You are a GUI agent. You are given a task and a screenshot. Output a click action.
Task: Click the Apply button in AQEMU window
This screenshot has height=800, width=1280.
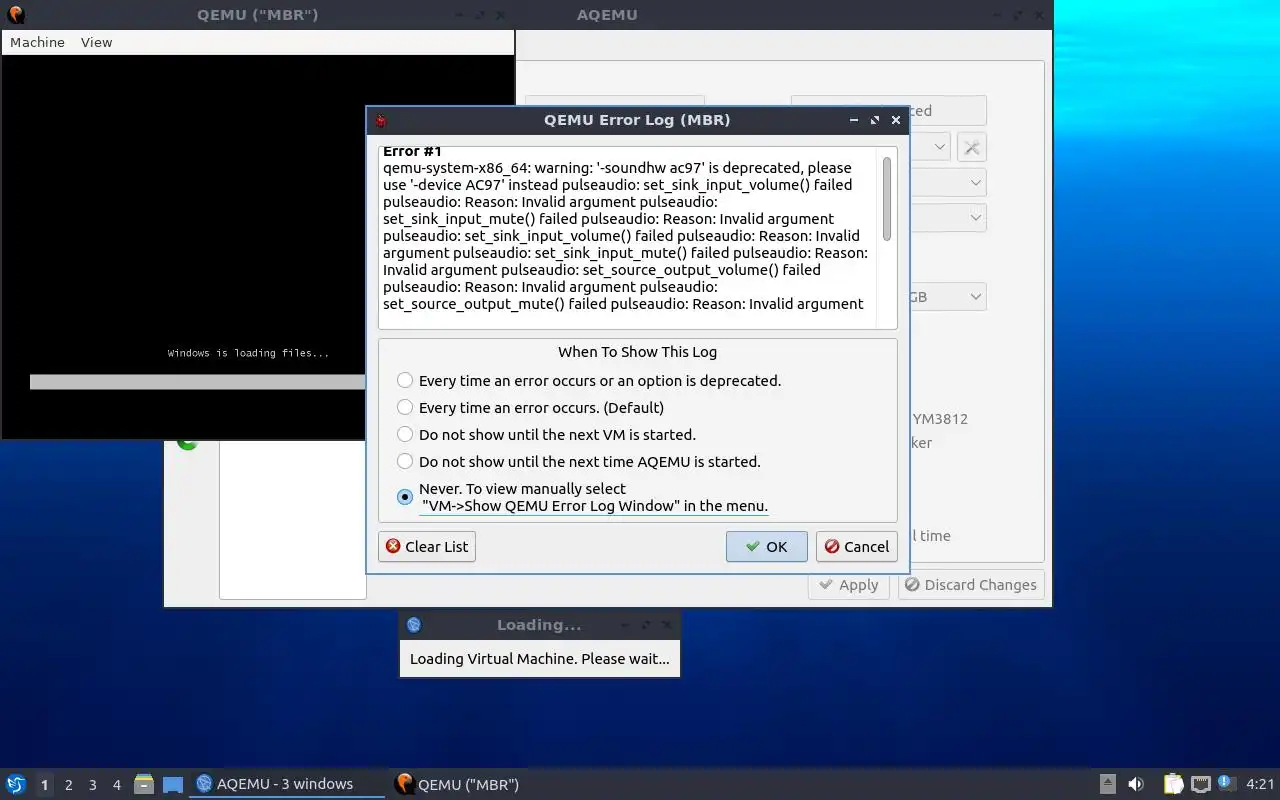tap(848, 585)
